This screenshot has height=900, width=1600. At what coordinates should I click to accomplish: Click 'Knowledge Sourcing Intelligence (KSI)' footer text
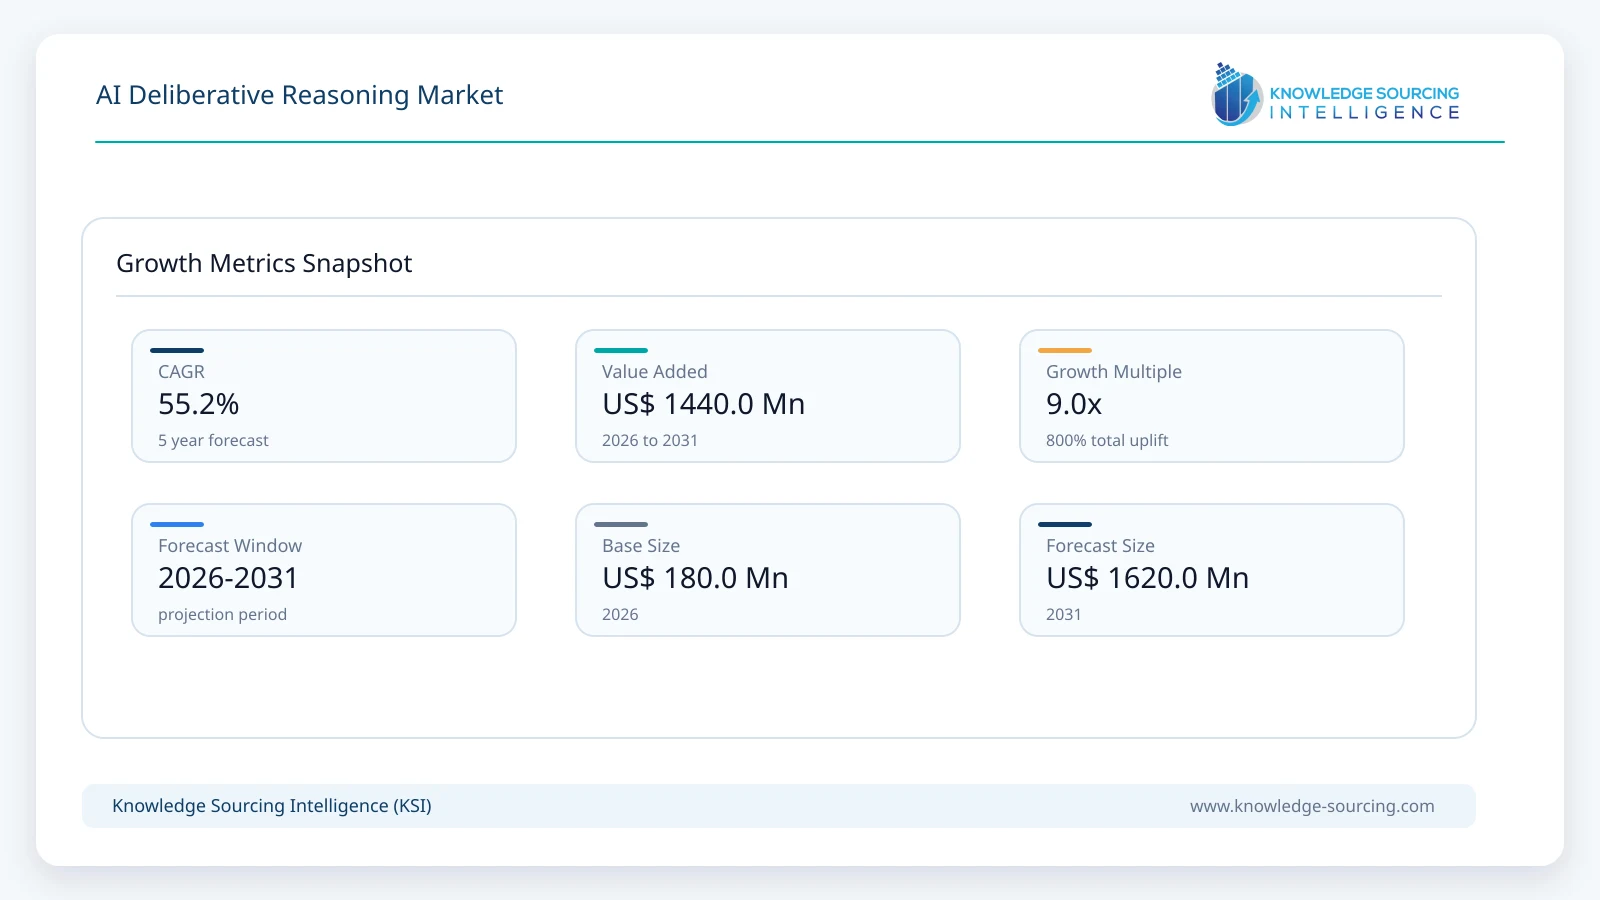pos(272,806)
